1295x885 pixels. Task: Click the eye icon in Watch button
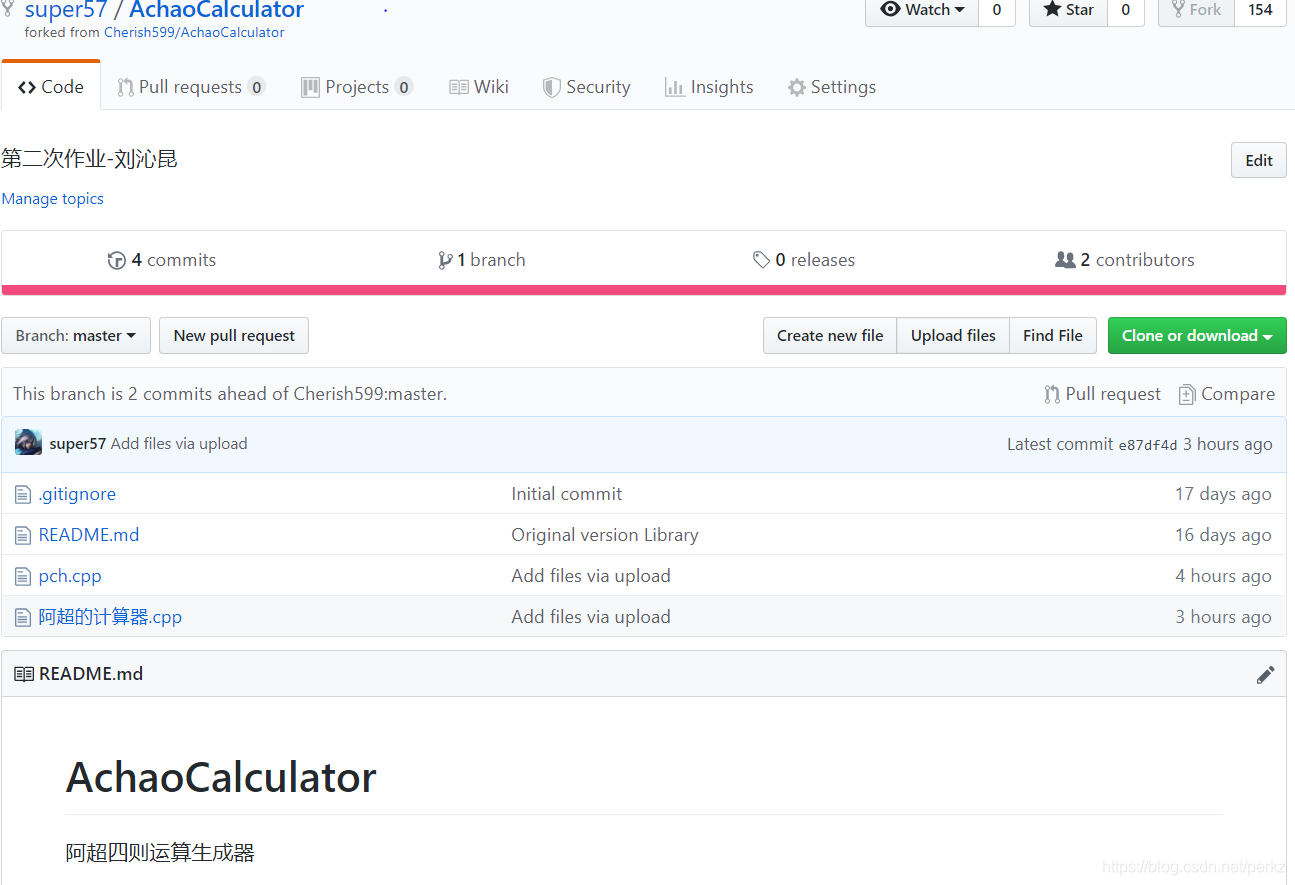click(x=891, y=9)
